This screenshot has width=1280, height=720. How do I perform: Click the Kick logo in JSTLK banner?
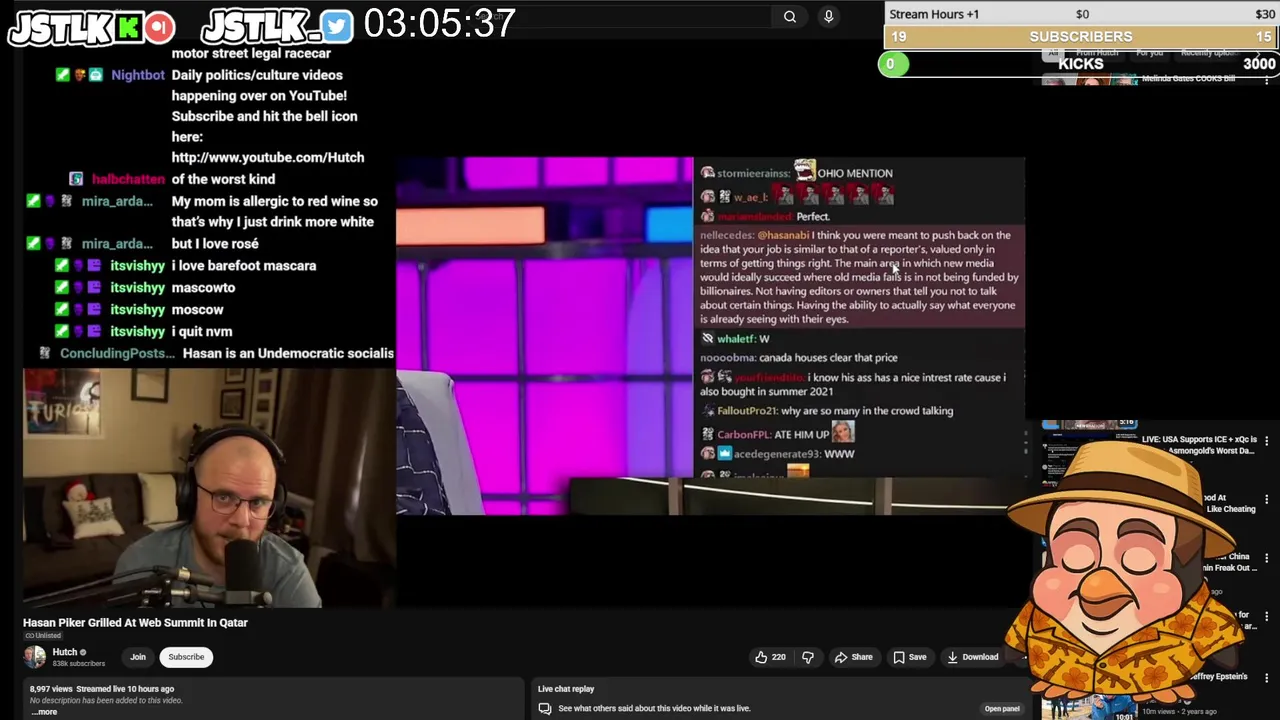coord(128,27)
